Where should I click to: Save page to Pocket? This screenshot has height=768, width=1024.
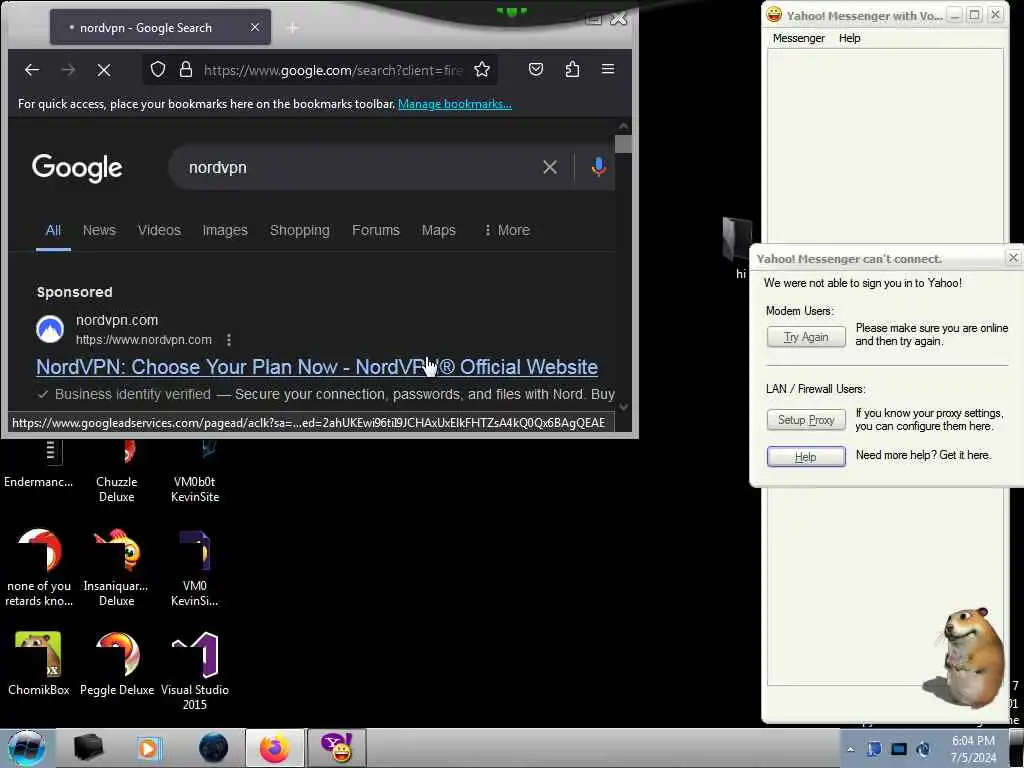(x=536, y=69)
